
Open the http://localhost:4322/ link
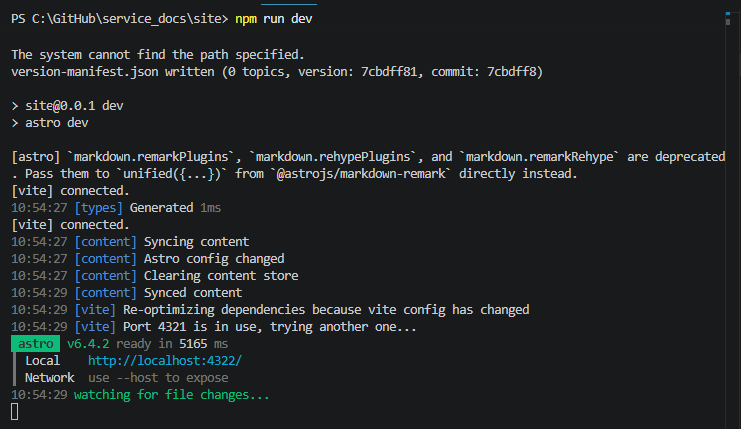(164, 361)
